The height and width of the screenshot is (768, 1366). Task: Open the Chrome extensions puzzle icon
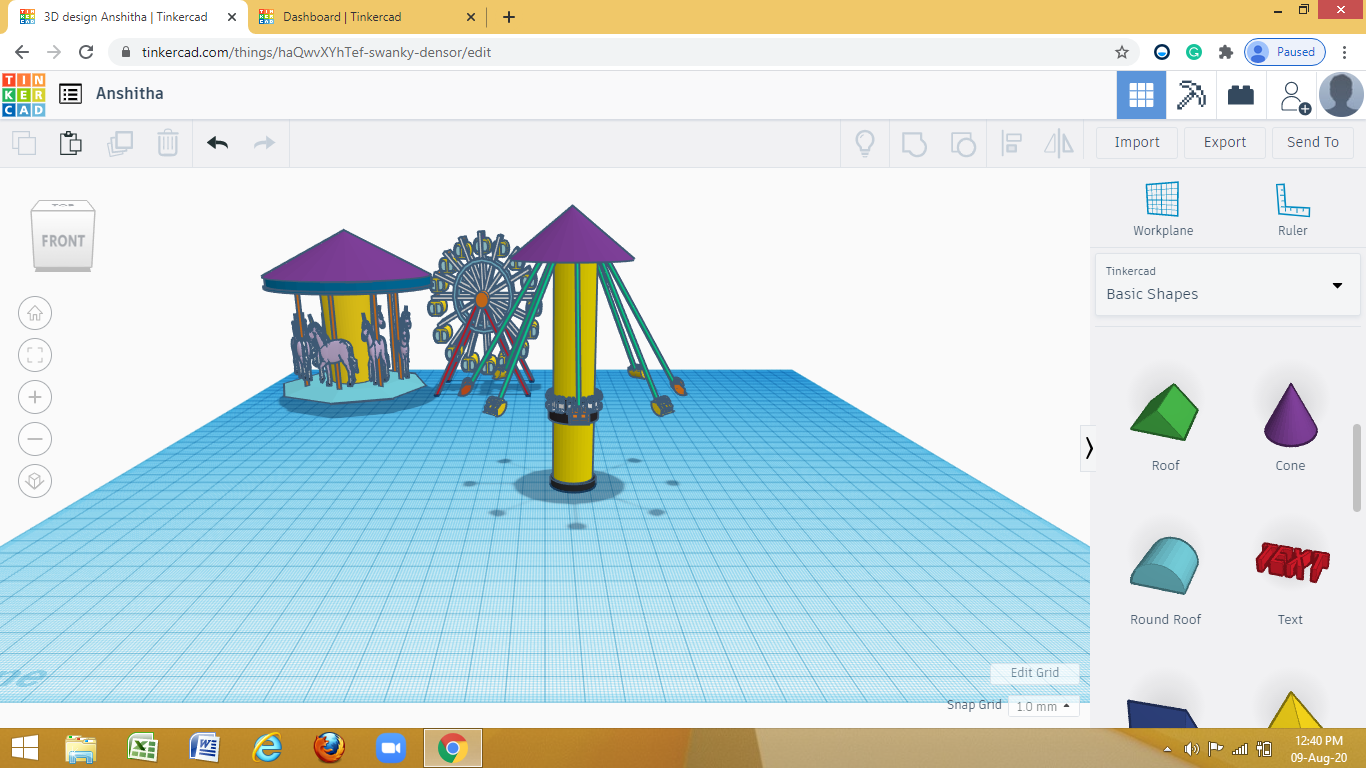(1225, 52)
